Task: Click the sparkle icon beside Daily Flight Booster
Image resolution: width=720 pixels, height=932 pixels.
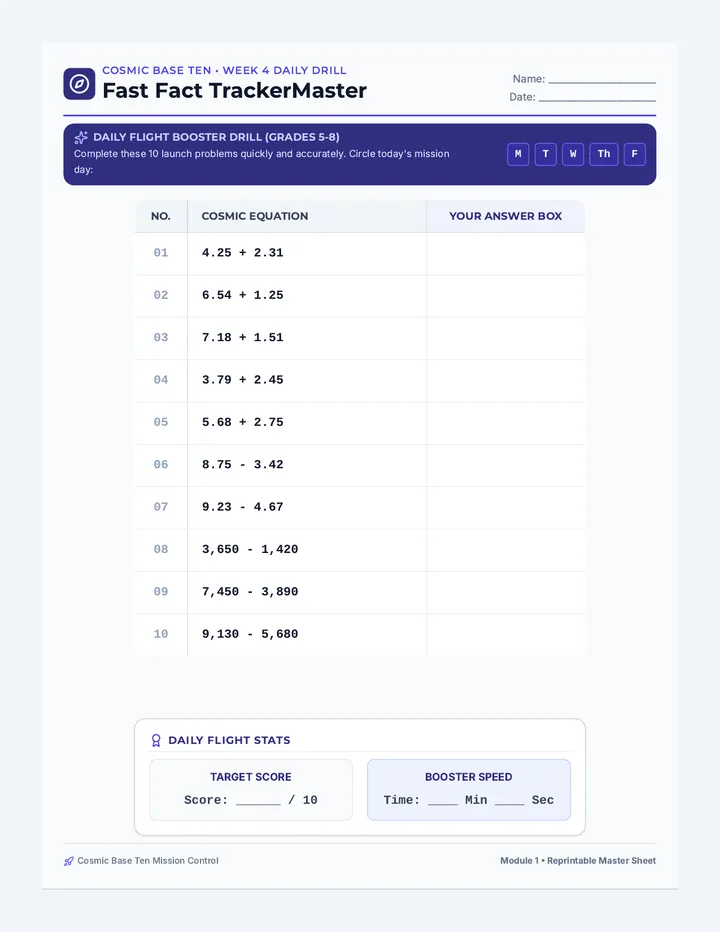Action: coord(81,138)
